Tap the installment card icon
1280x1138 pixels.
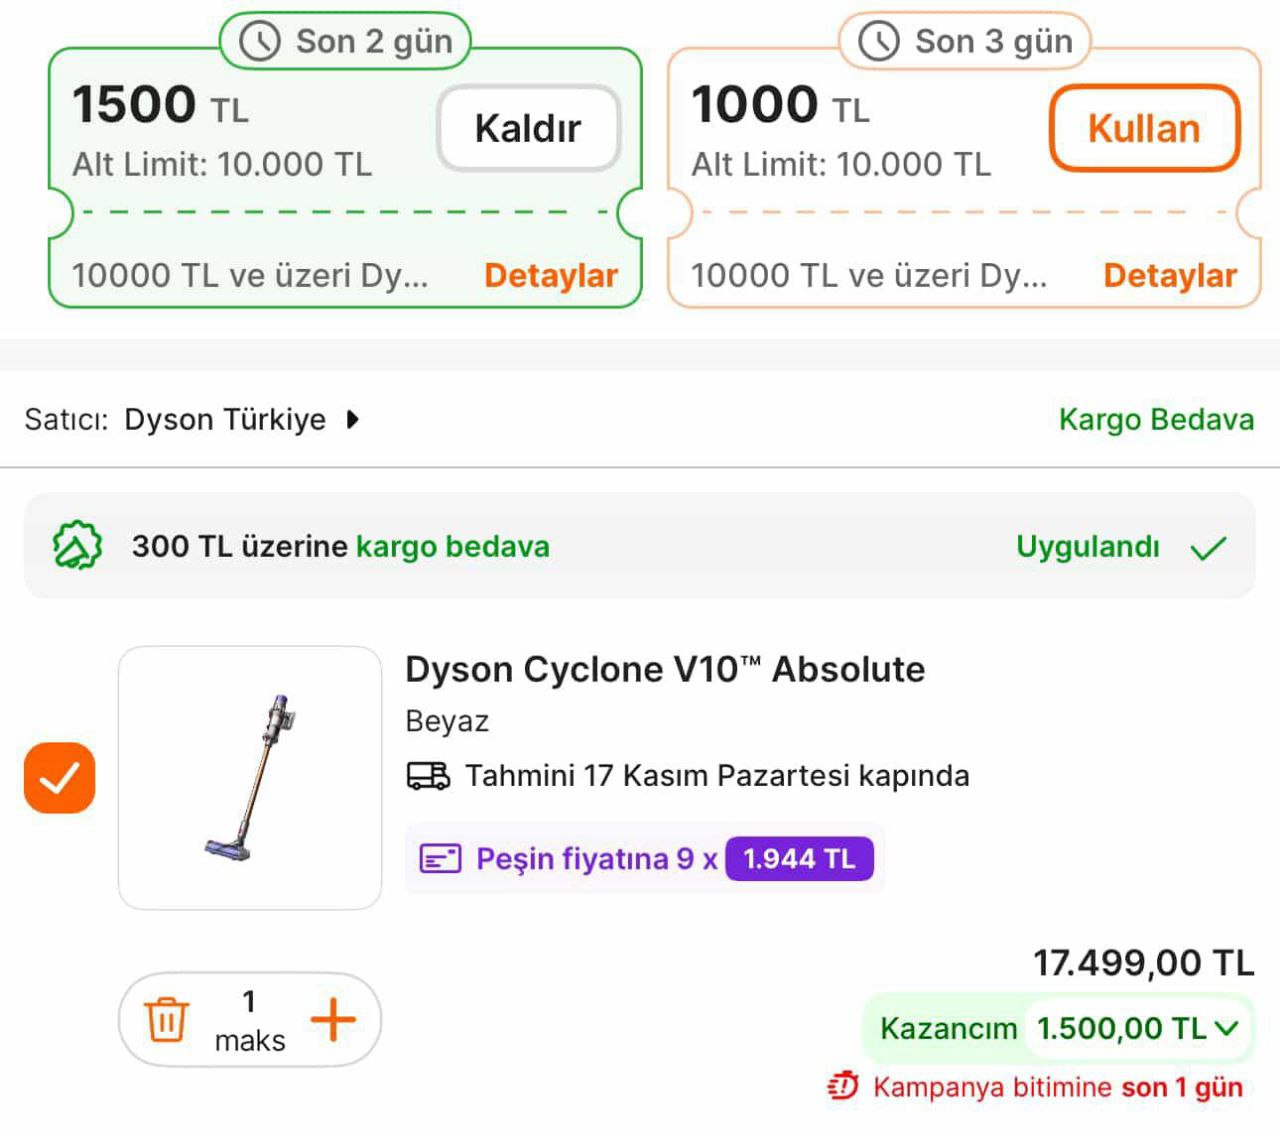coord(440,859)
